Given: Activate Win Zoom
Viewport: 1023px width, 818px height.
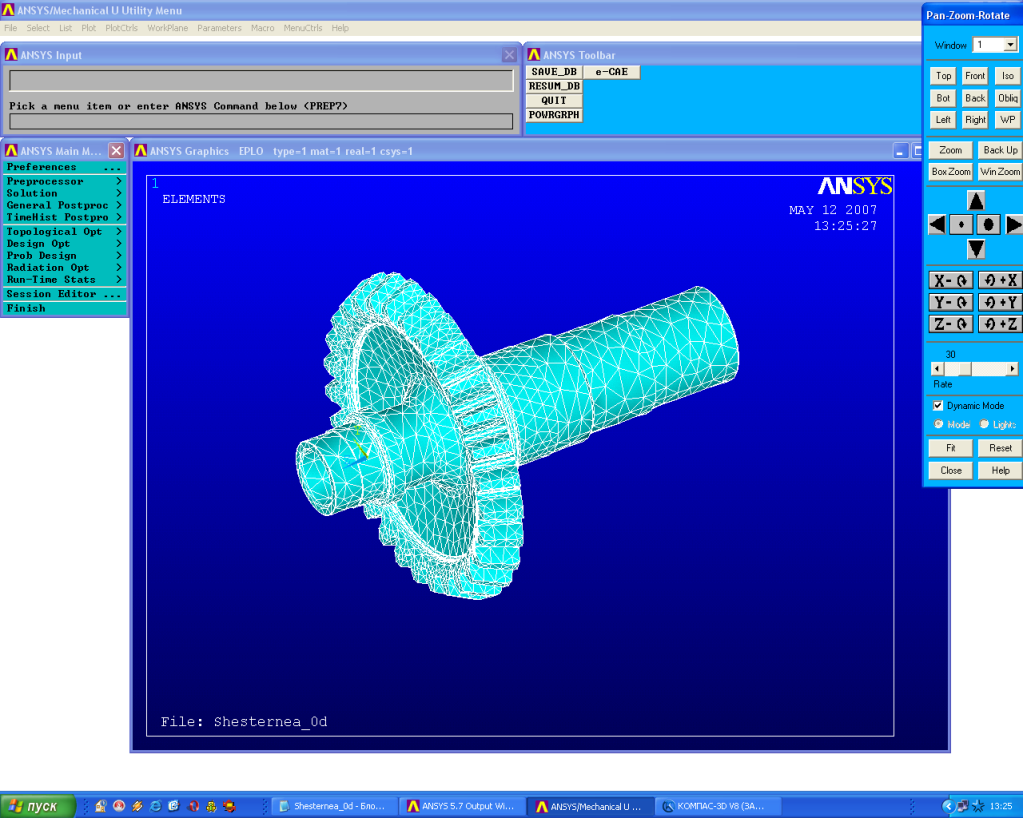Looking at the screenshot, I should 1000,172.
